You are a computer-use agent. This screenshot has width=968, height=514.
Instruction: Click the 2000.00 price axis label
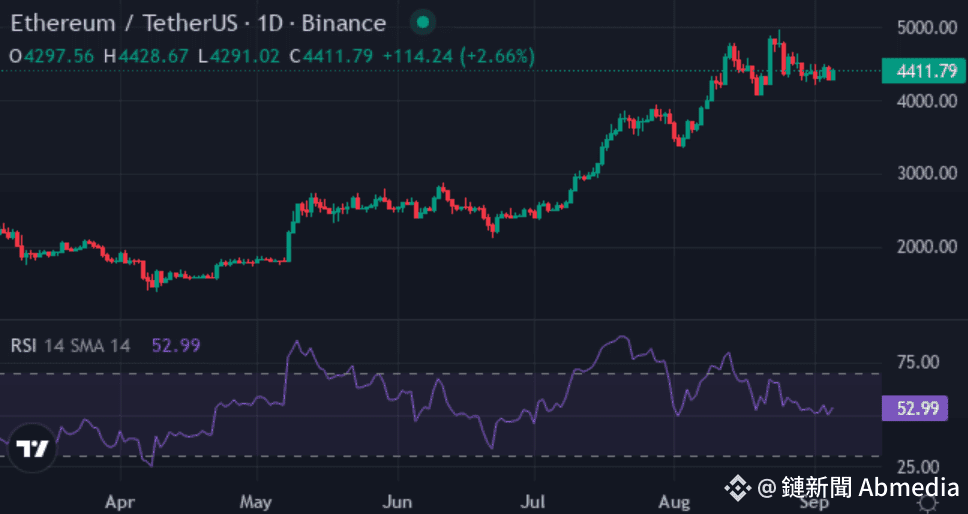pos(927,247)
